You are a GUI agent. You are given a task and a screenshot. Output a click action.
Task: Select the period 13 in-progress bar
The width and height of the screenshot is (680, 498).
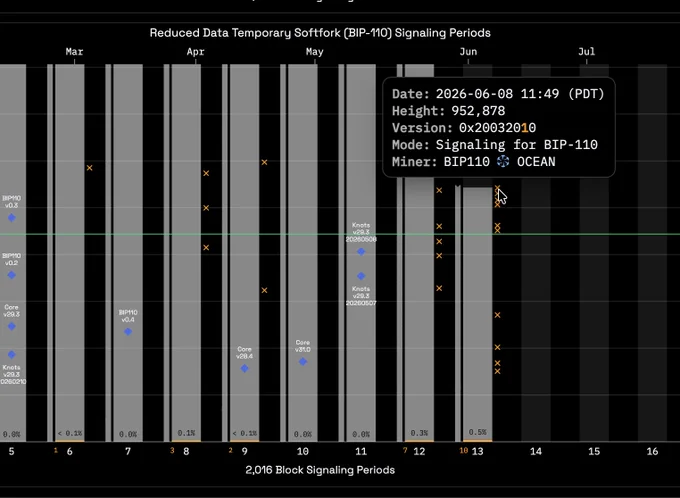tap(477, 314)
